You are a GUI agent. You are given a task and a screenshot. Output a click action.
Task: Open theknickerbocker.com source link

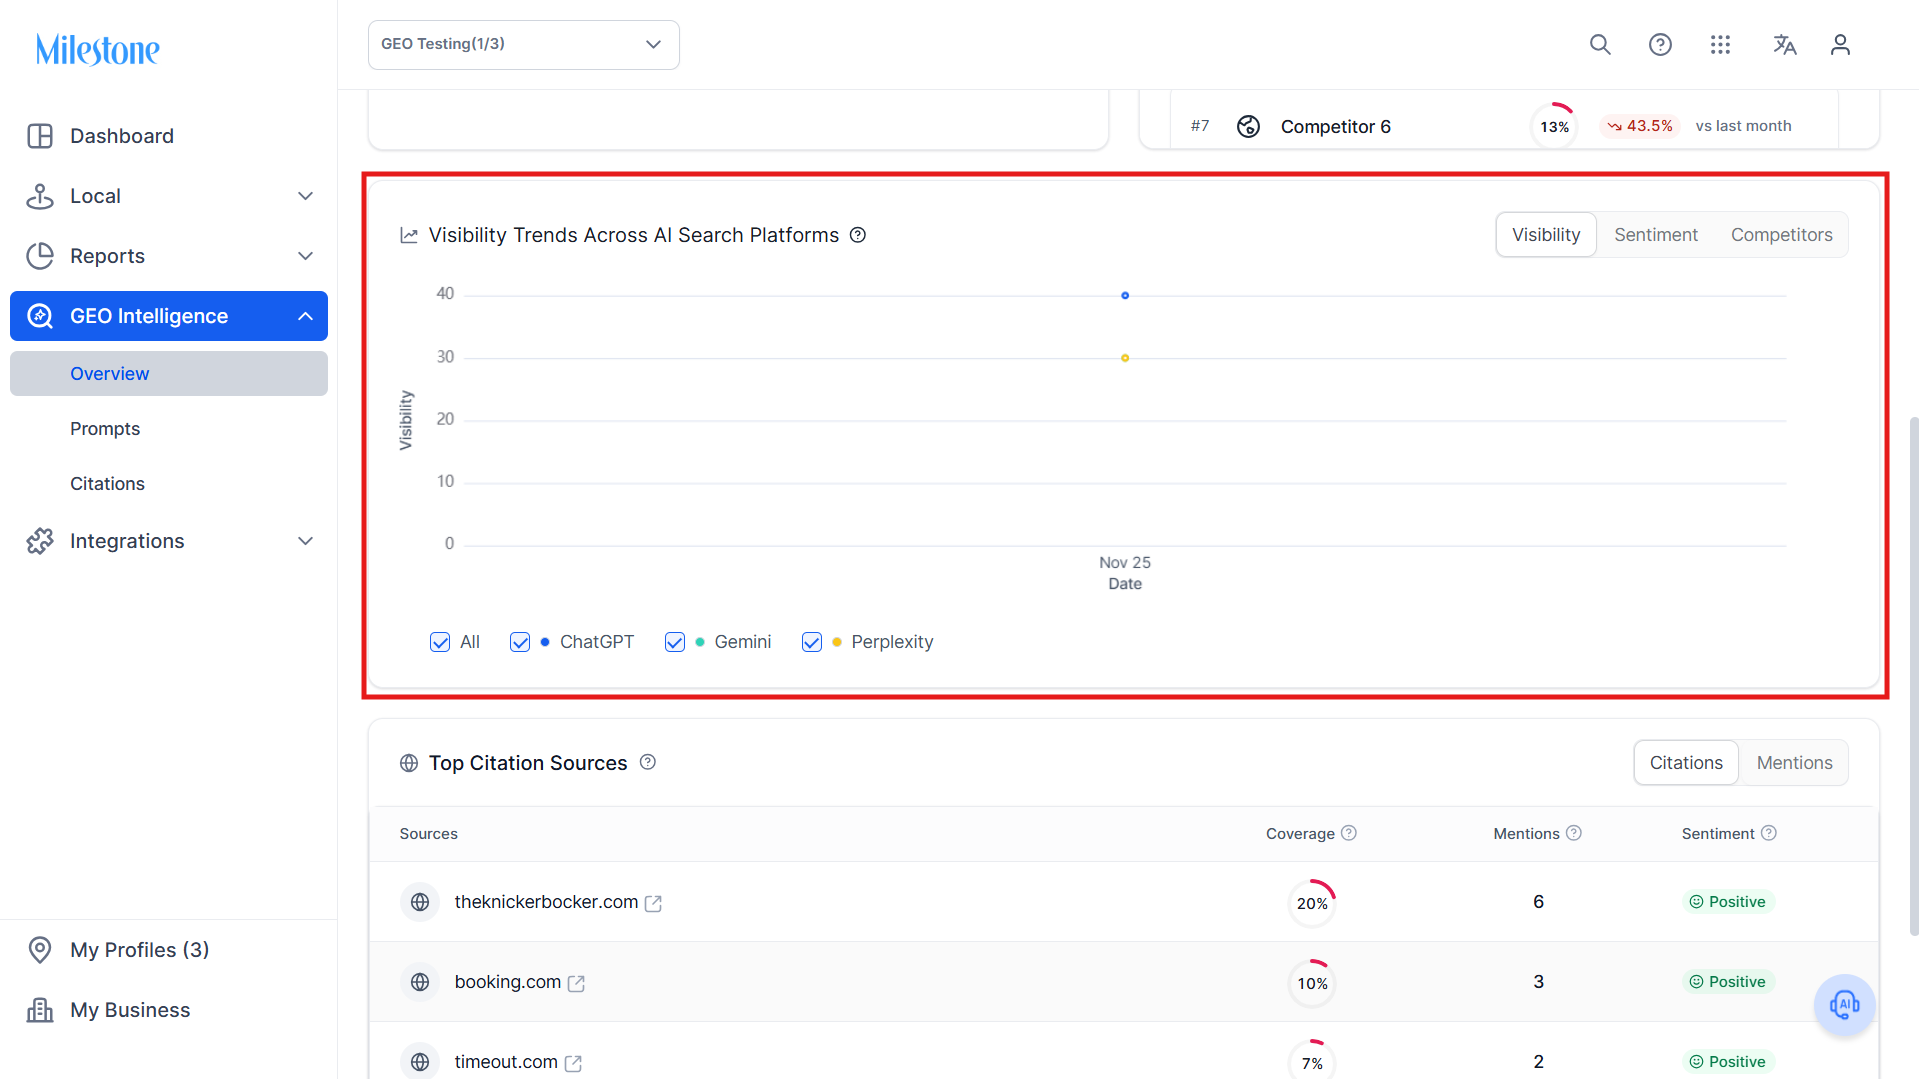pos(546,902)
